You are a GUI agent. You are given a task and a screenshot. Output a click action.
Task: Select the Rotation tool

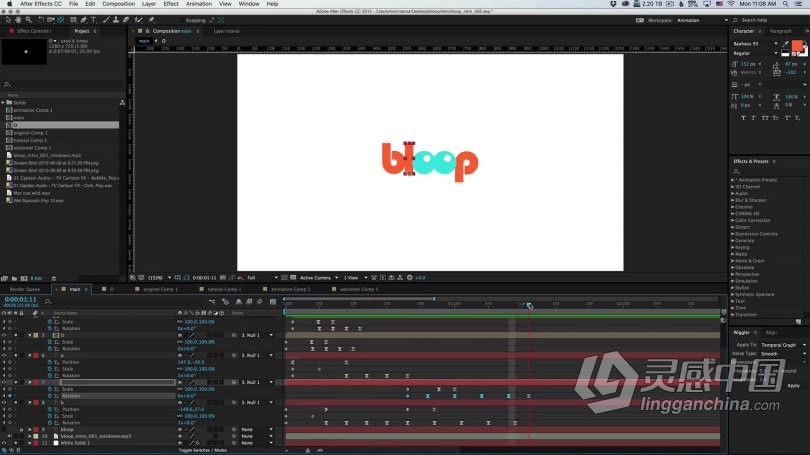(40, 20)
